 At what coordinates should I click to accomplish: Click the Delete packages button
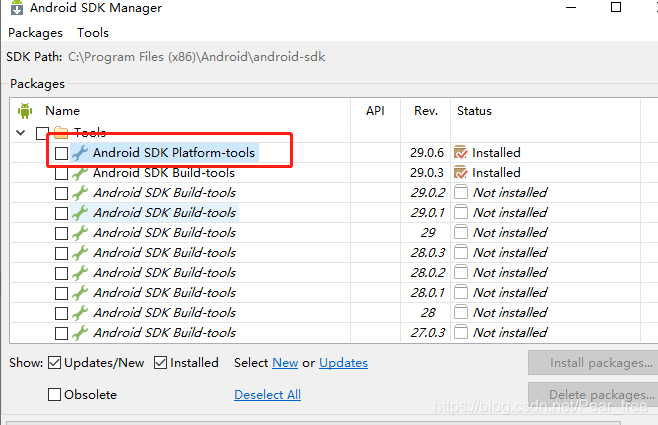[593, 394]
